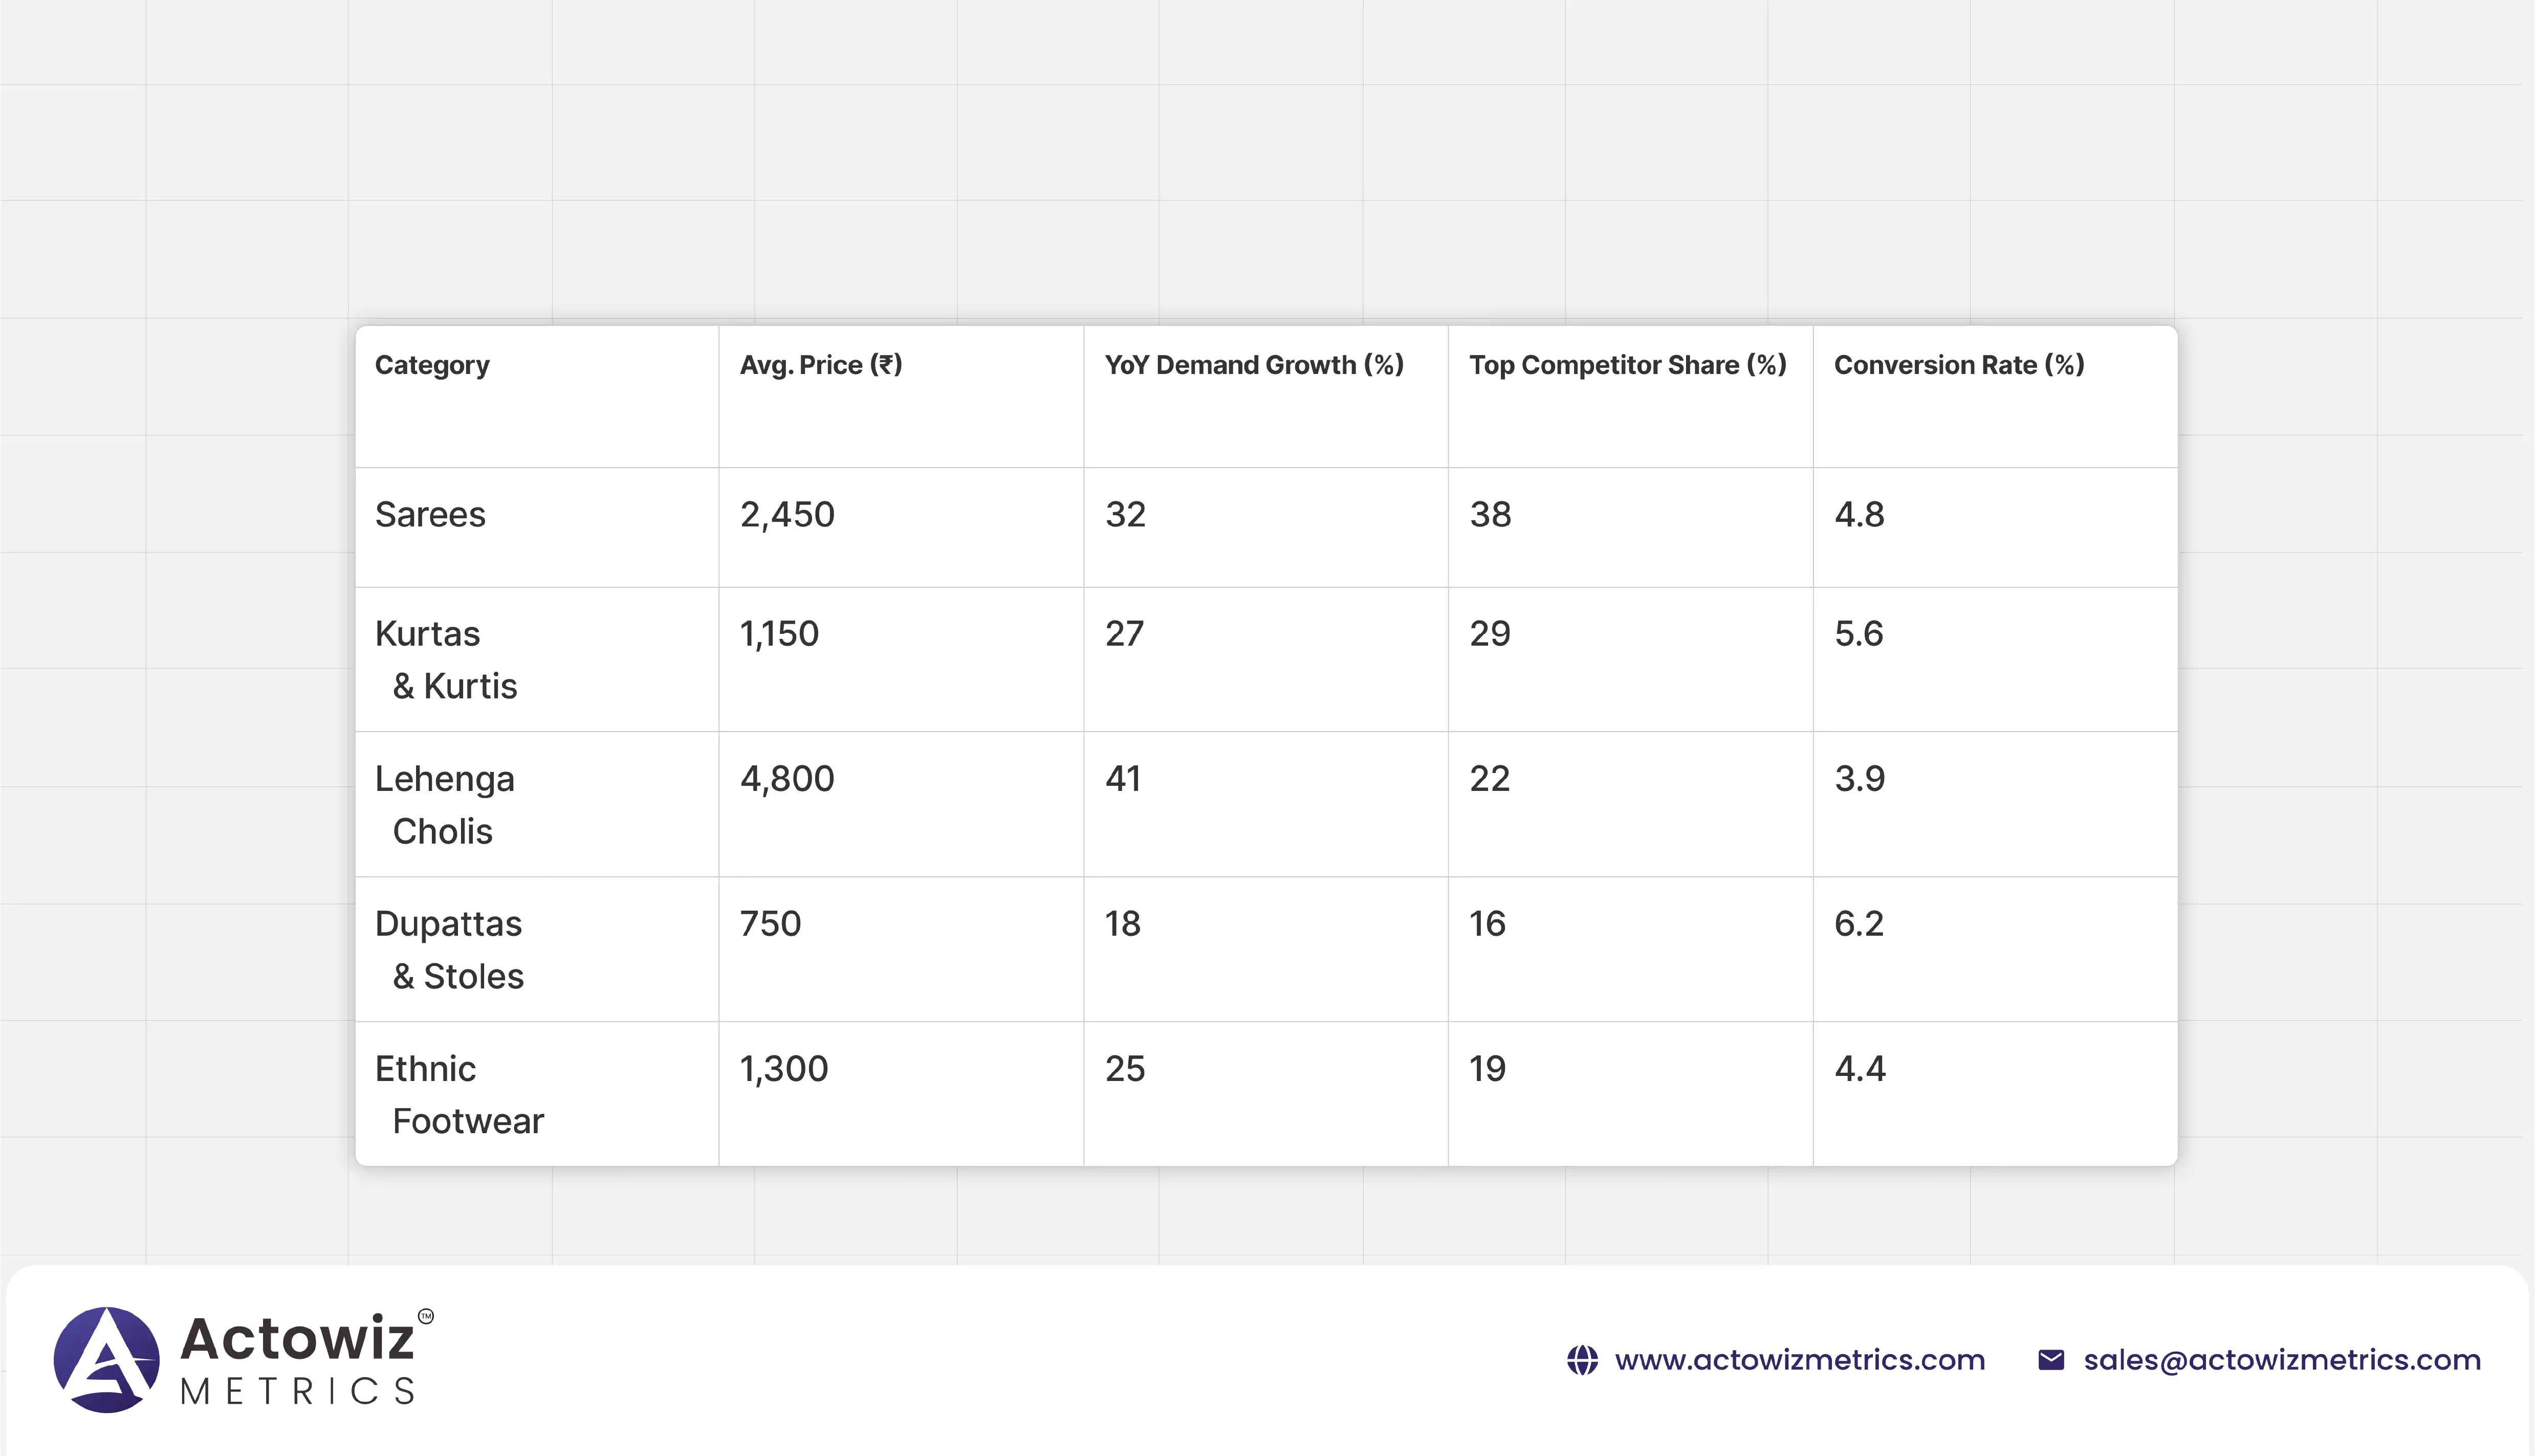This screenshot has width=2535, height=1456.
Task: Click the sales@actowizmetrics.com email link
Action: [2282, 1360]
